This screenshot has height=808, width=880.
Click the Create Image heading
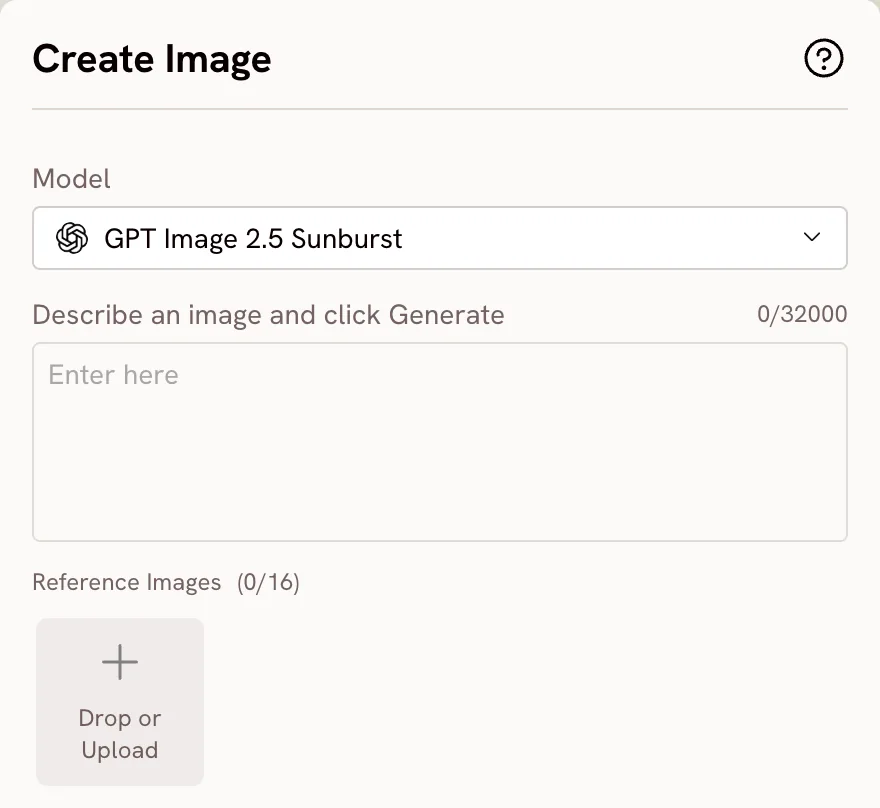pyautogui.click(x=152, y=59)
